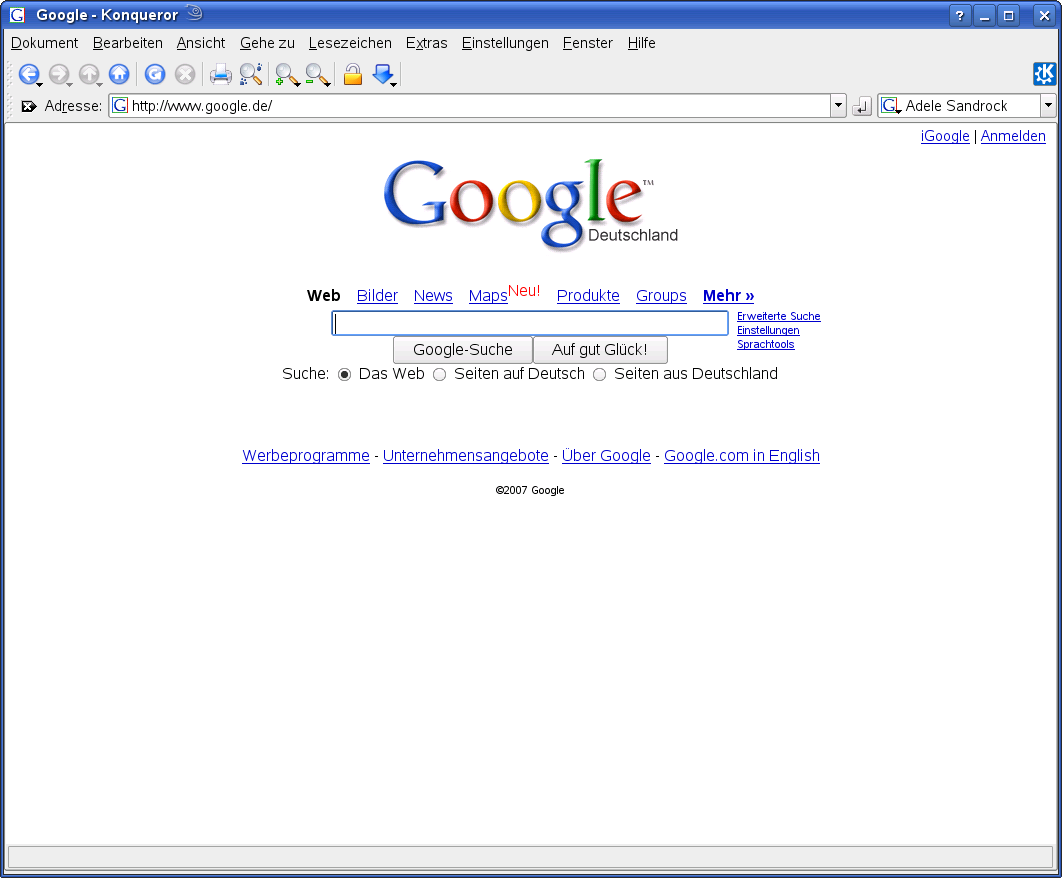The image size is (1062, 878).
Task: Open the Hilfe menu
Action: [641, 43]
